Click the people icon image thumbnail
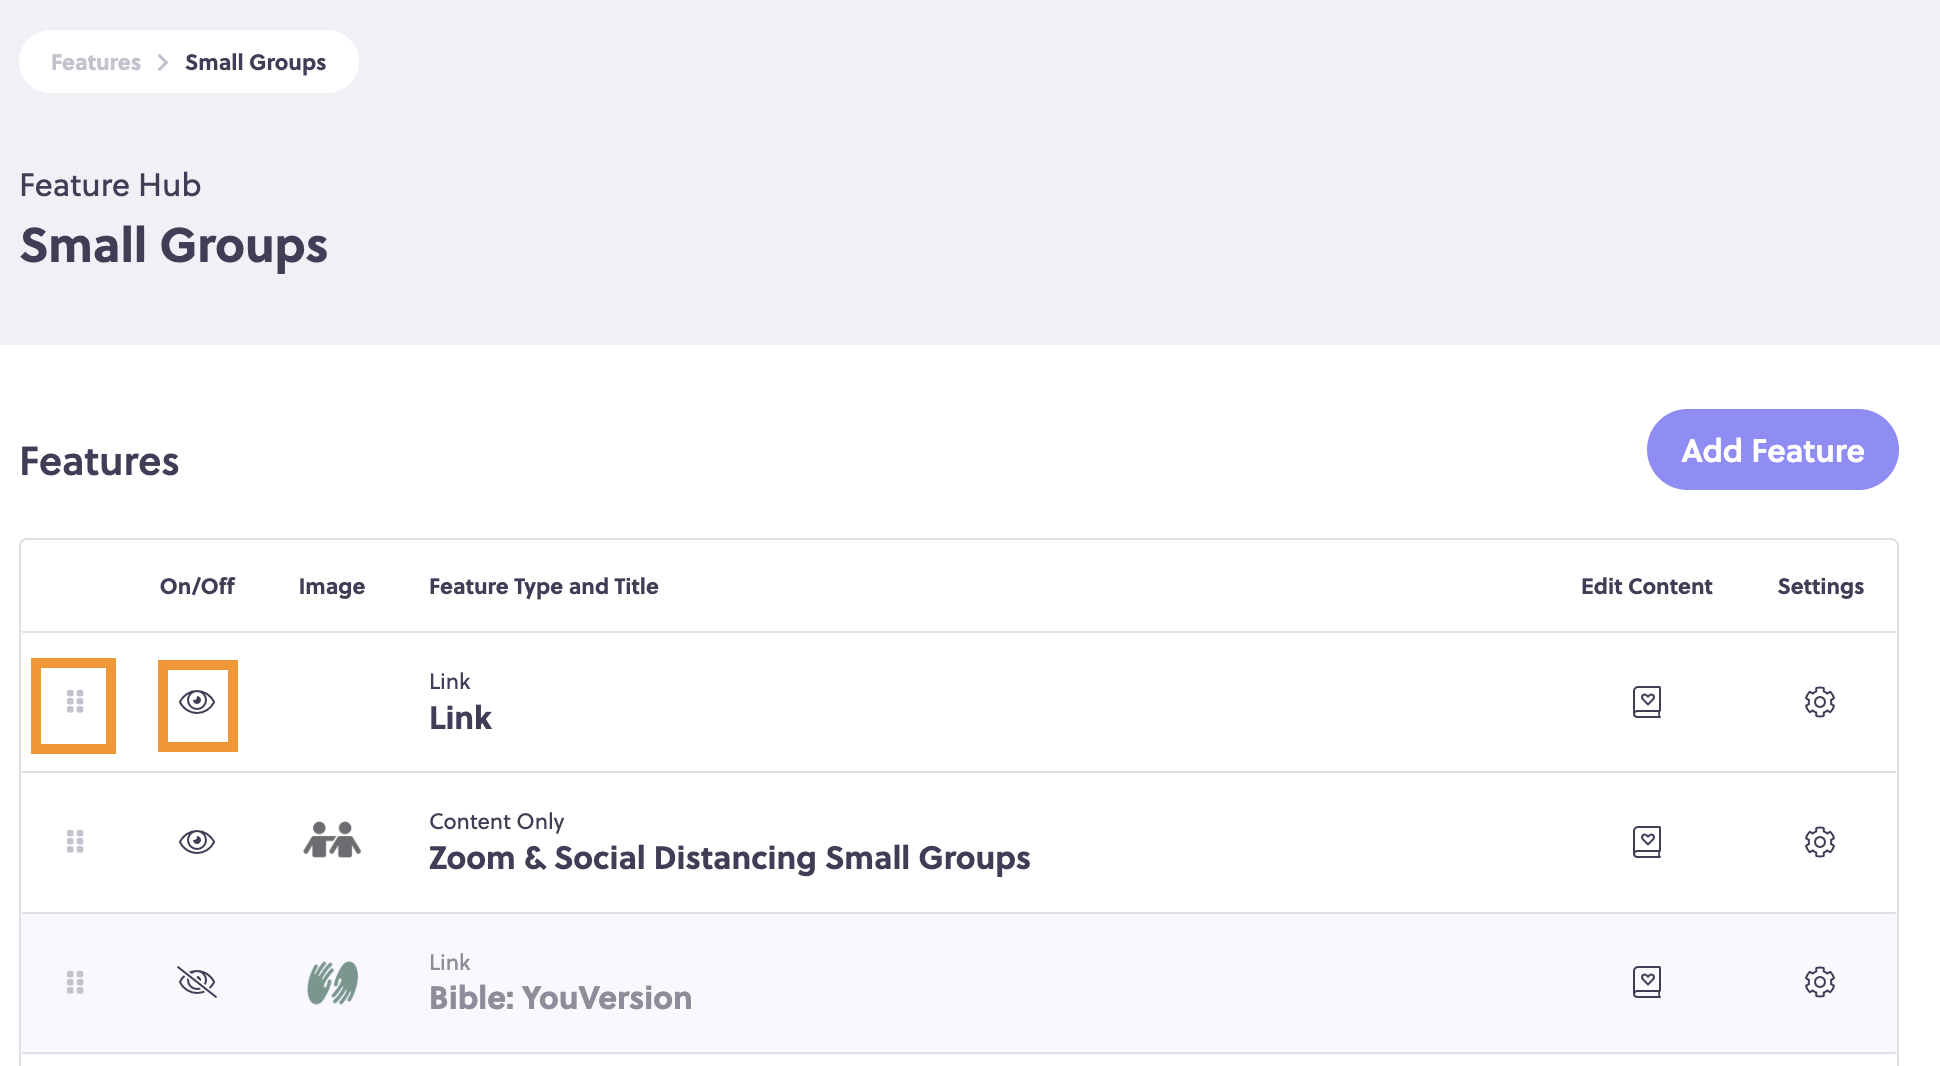1940x1066 pixels. point(332,841)
